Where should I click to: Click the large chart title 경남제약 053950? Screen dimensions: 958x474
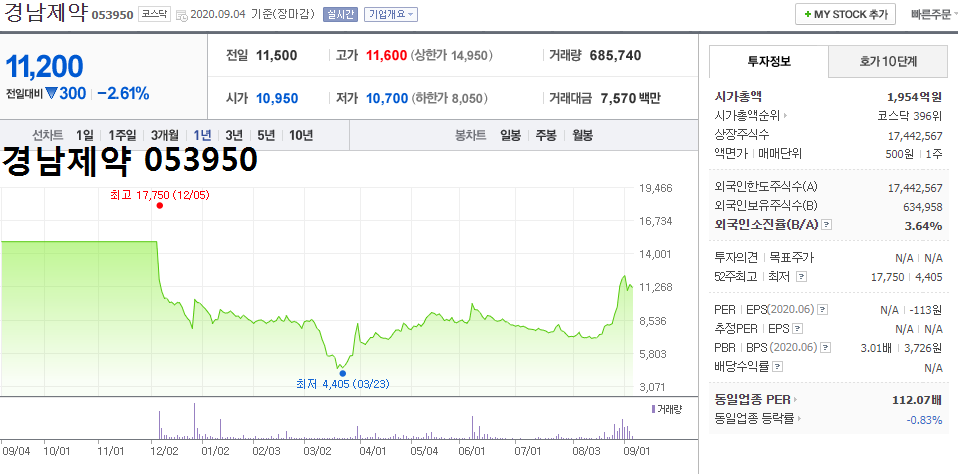click(x=130, y=160)
